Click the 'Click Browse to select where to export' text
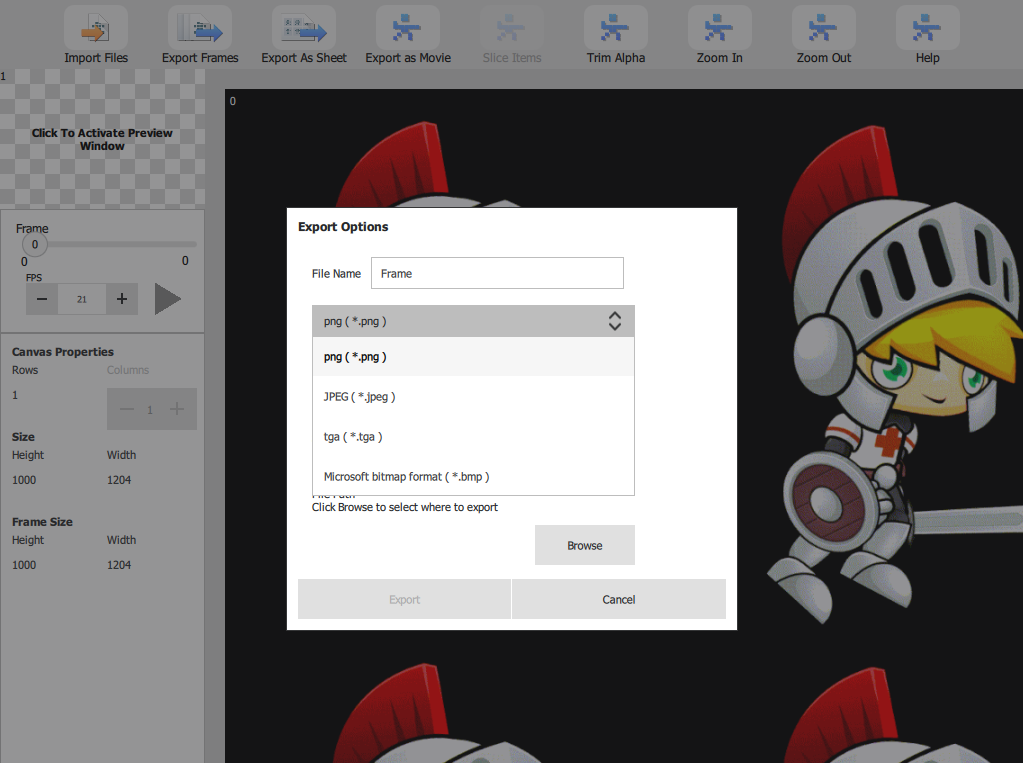This screenshot has height=763, width=1023. [x=405, y=507]
